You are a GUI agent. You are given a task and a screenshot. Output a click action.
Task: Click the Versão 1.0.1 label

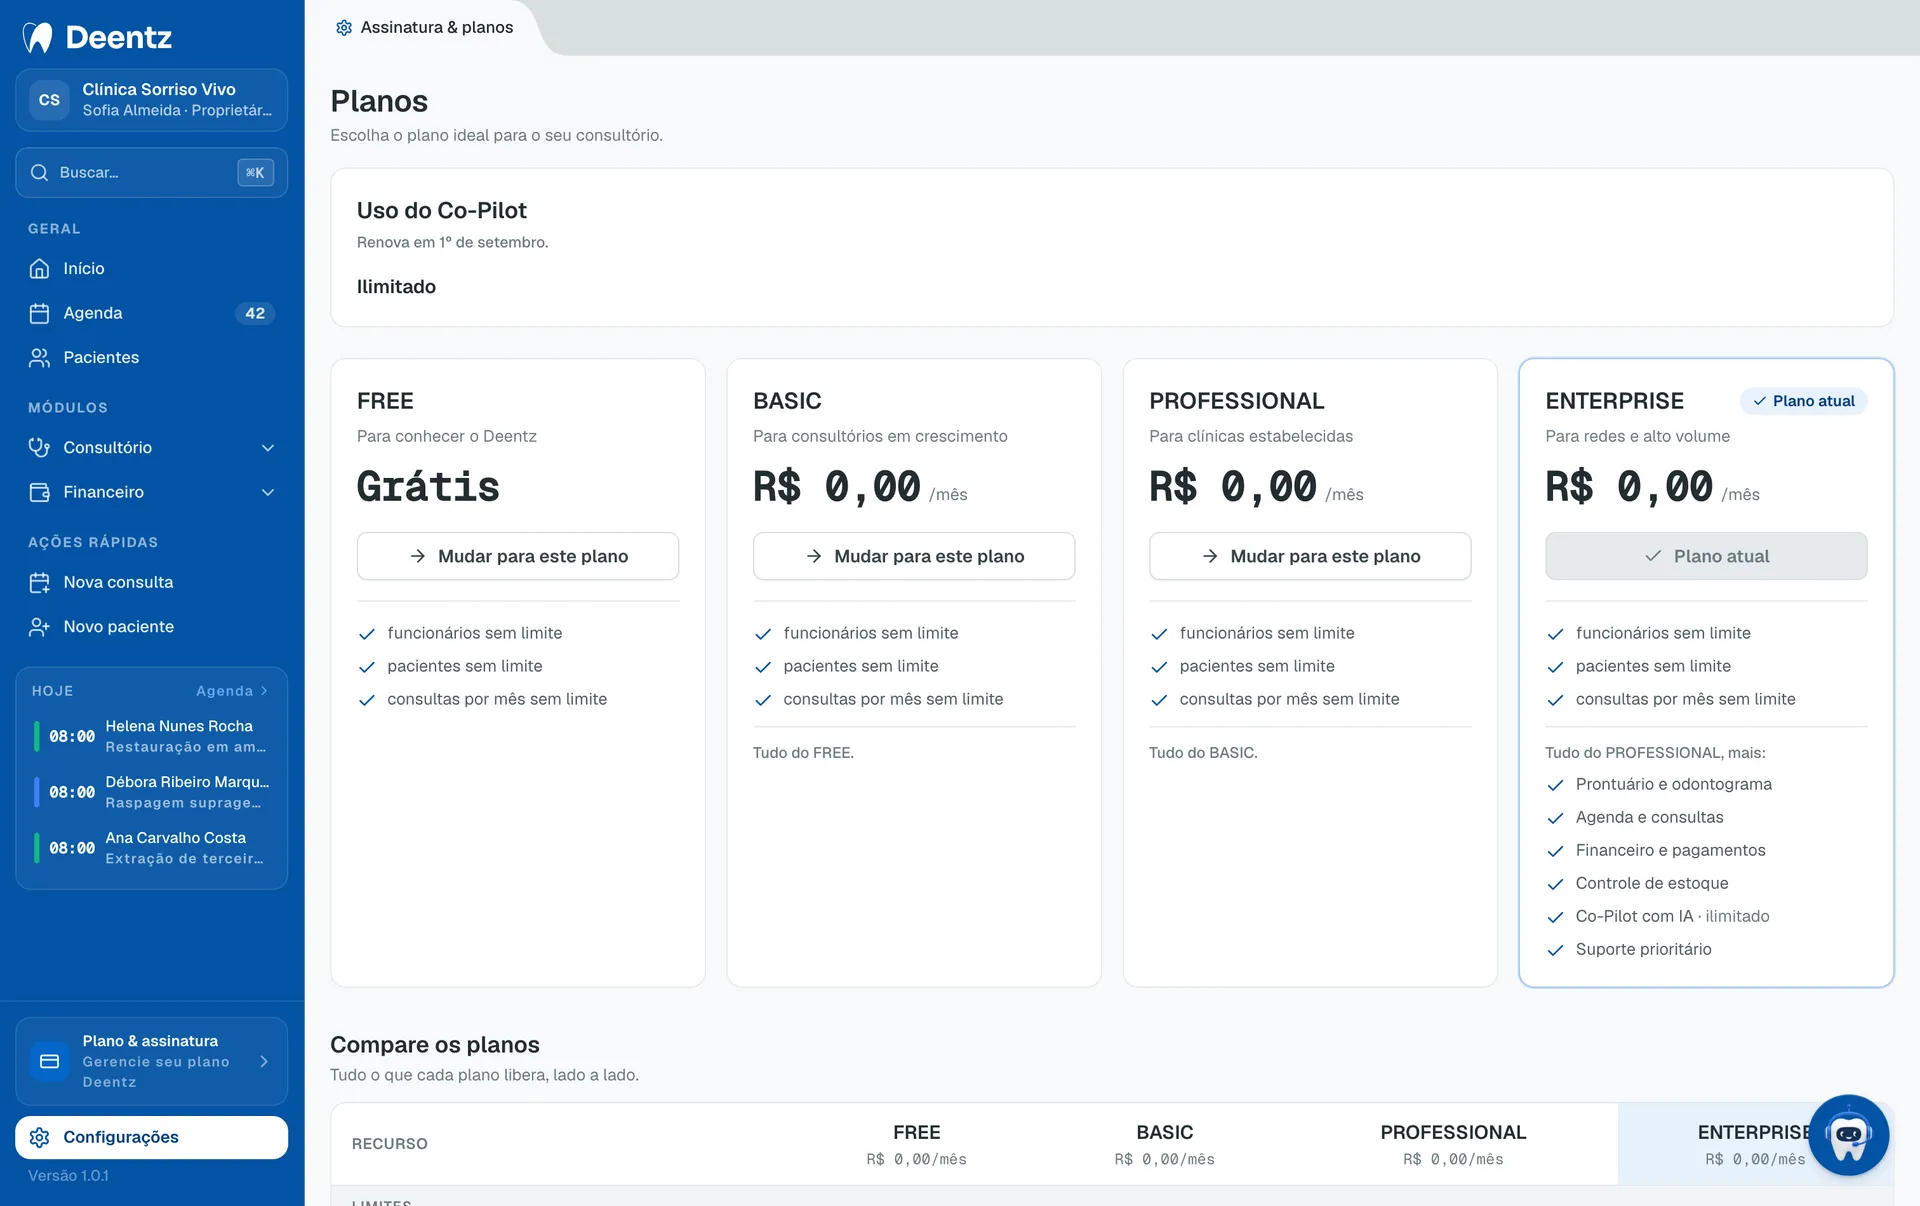pyautogui.click(x=68, y=1176)
